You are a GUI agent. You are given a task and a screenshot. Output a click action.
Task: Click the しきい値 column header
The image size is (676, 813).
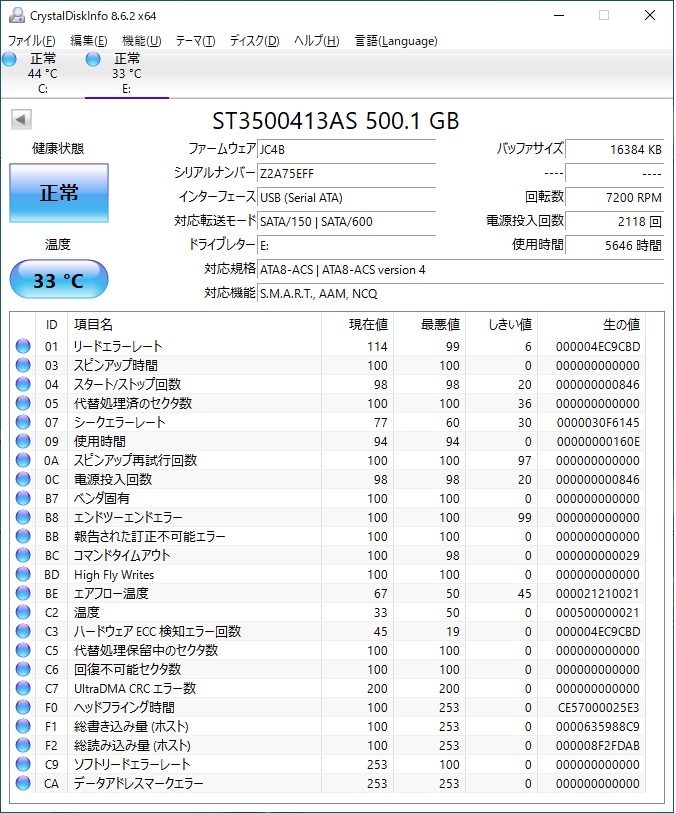tap(501, 325)
